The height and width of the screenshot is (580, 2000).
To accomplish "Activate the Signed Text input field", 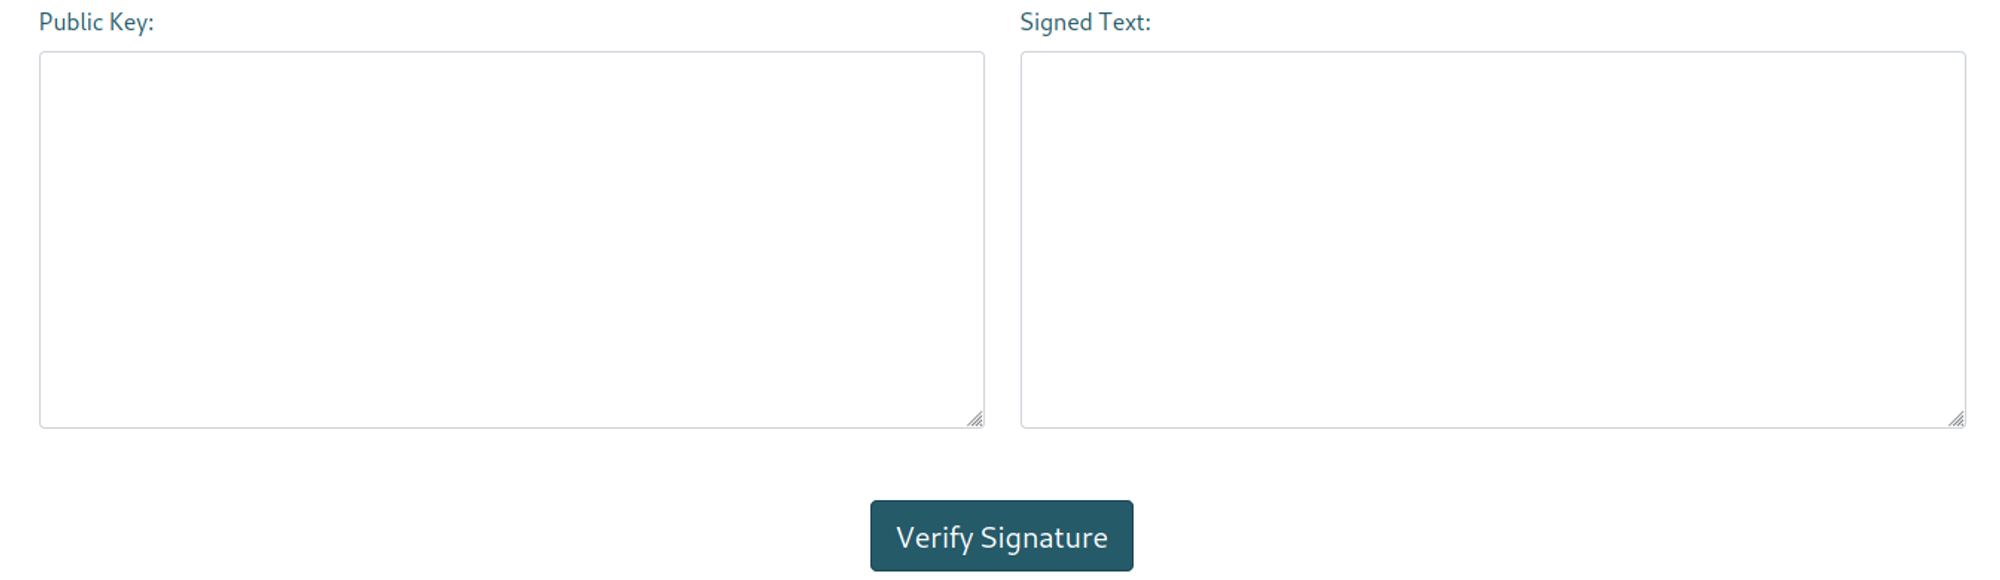I will pos(1492,240).
